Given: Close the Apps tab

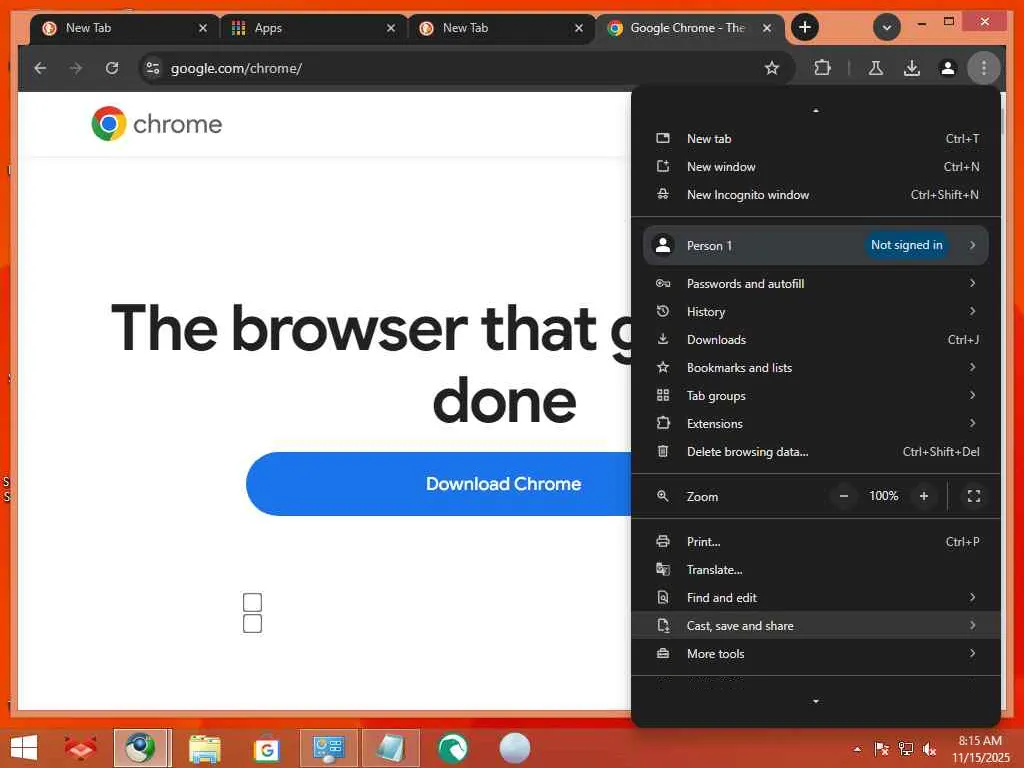Looking at the screenshot, I should (391, 28).
